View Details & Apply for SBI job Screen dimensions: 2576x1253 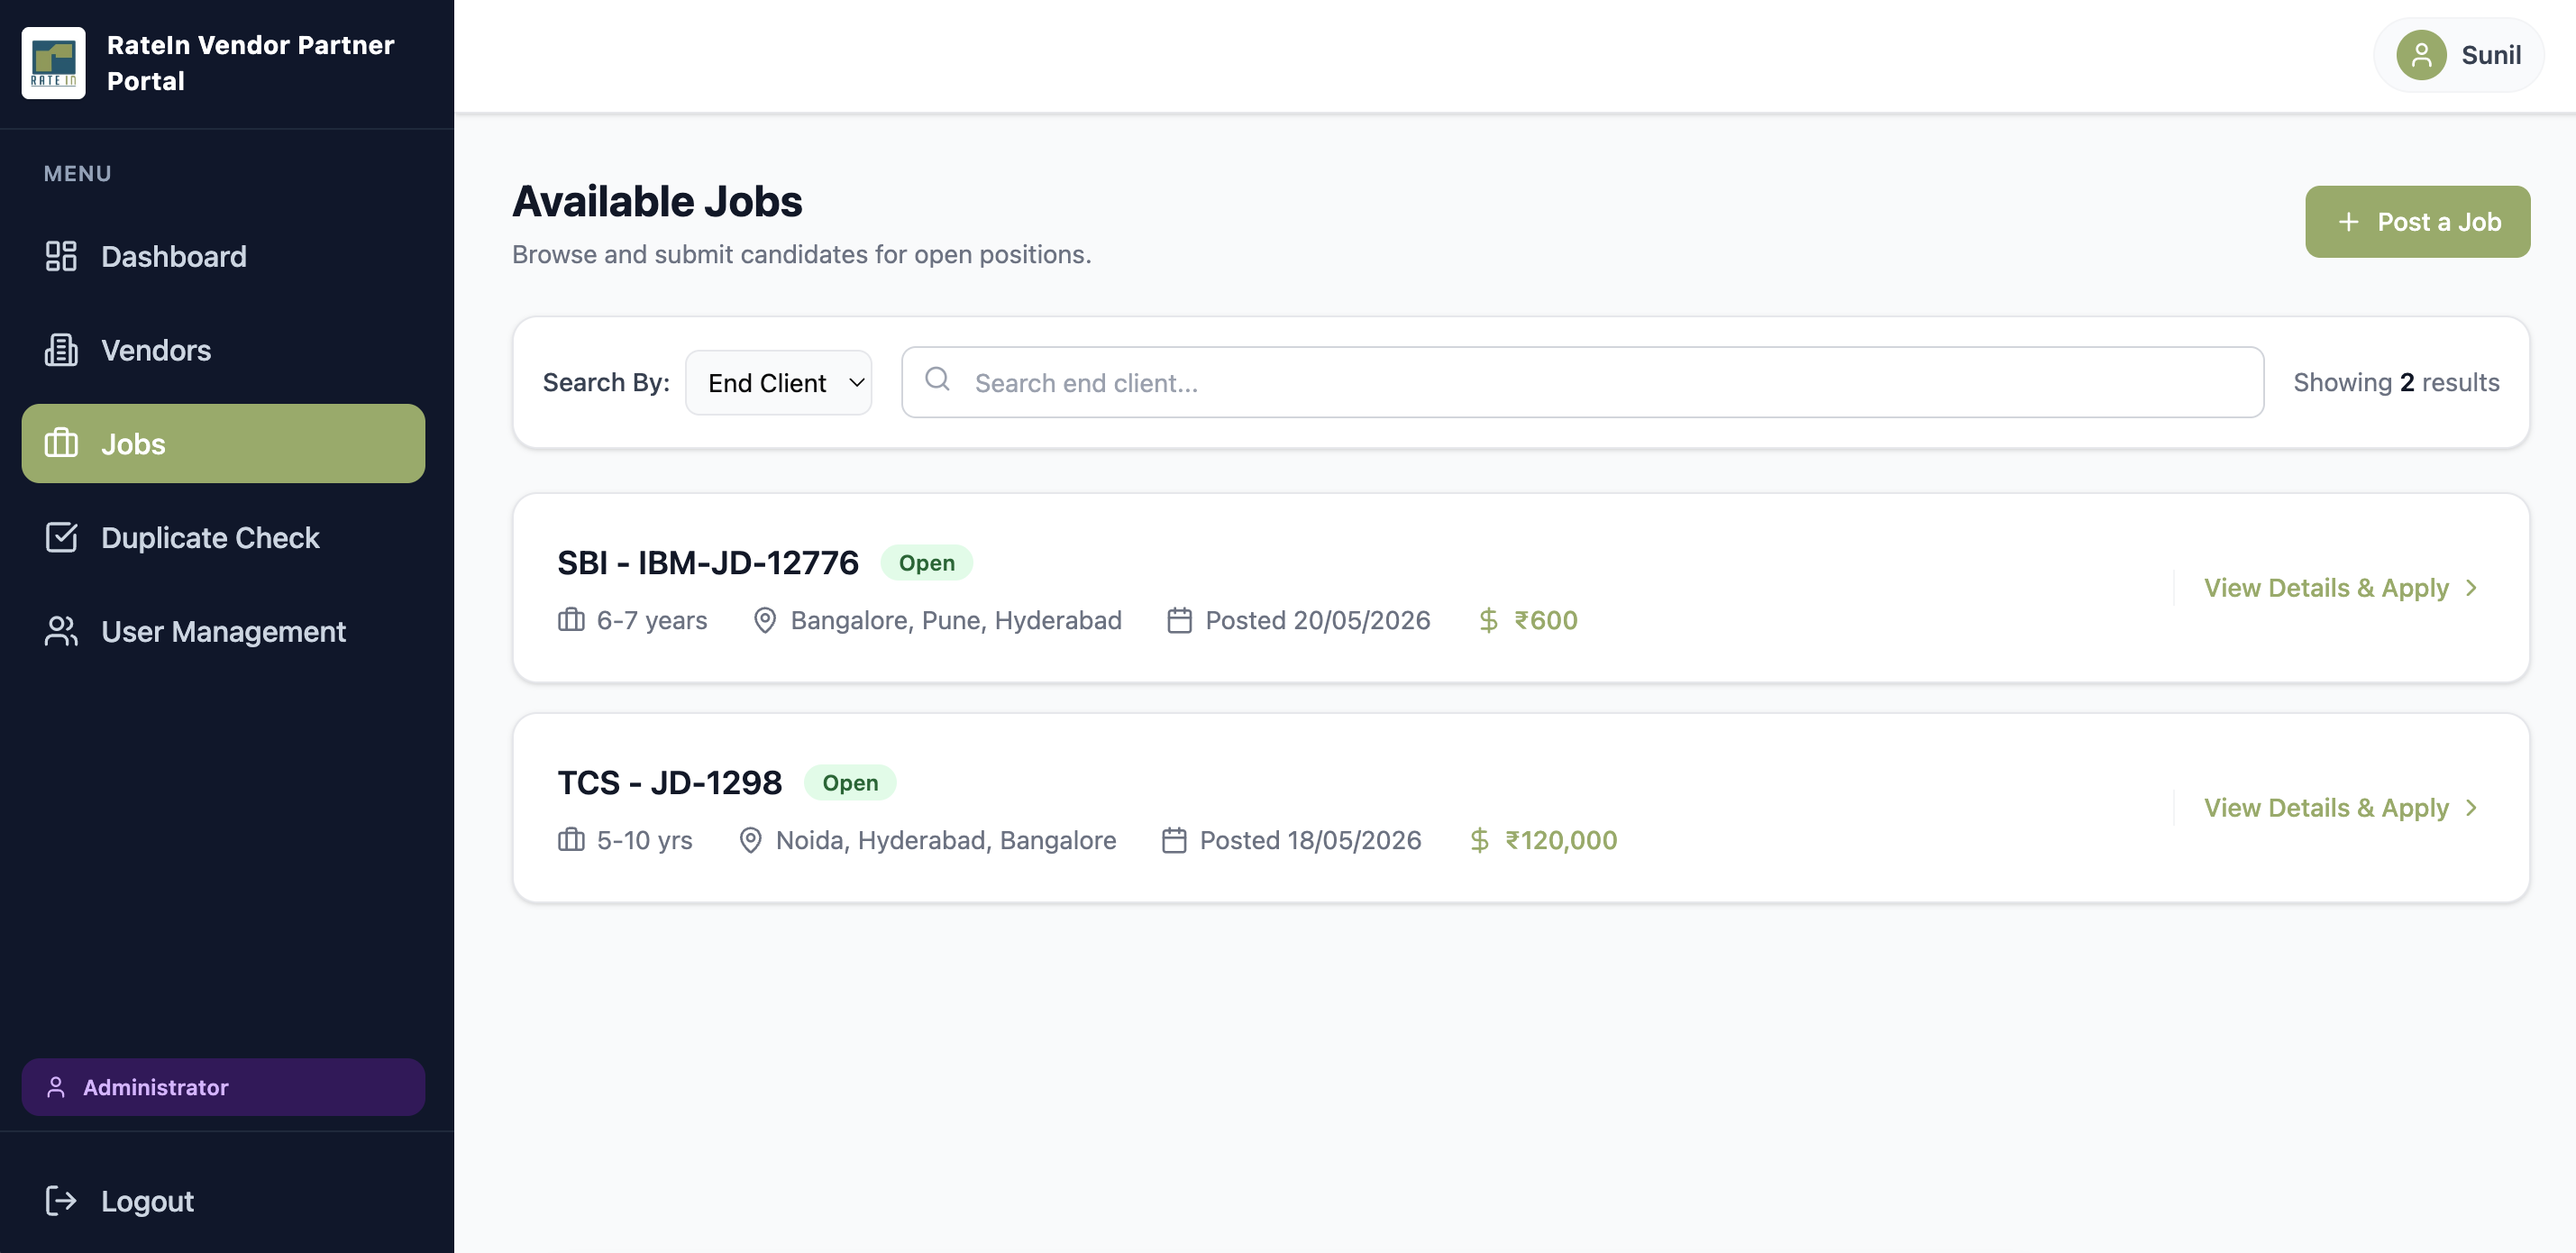pos(2340,588)
